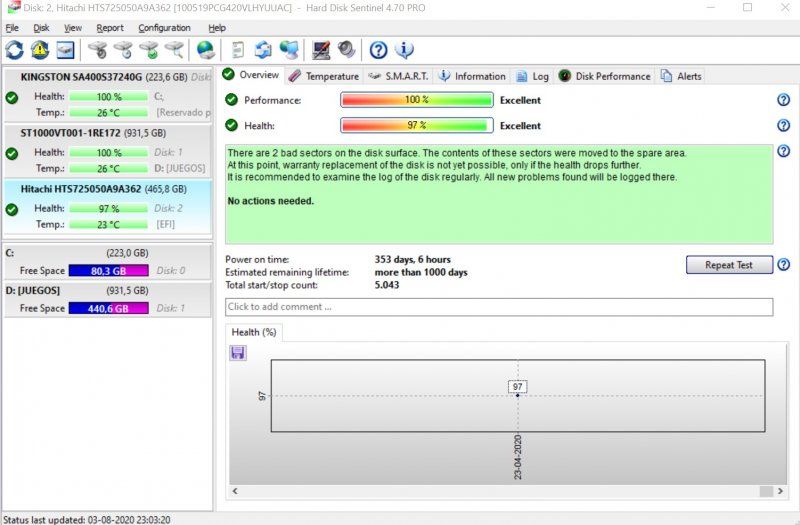
Task: Click the send report by email icon
Action: 263,50
